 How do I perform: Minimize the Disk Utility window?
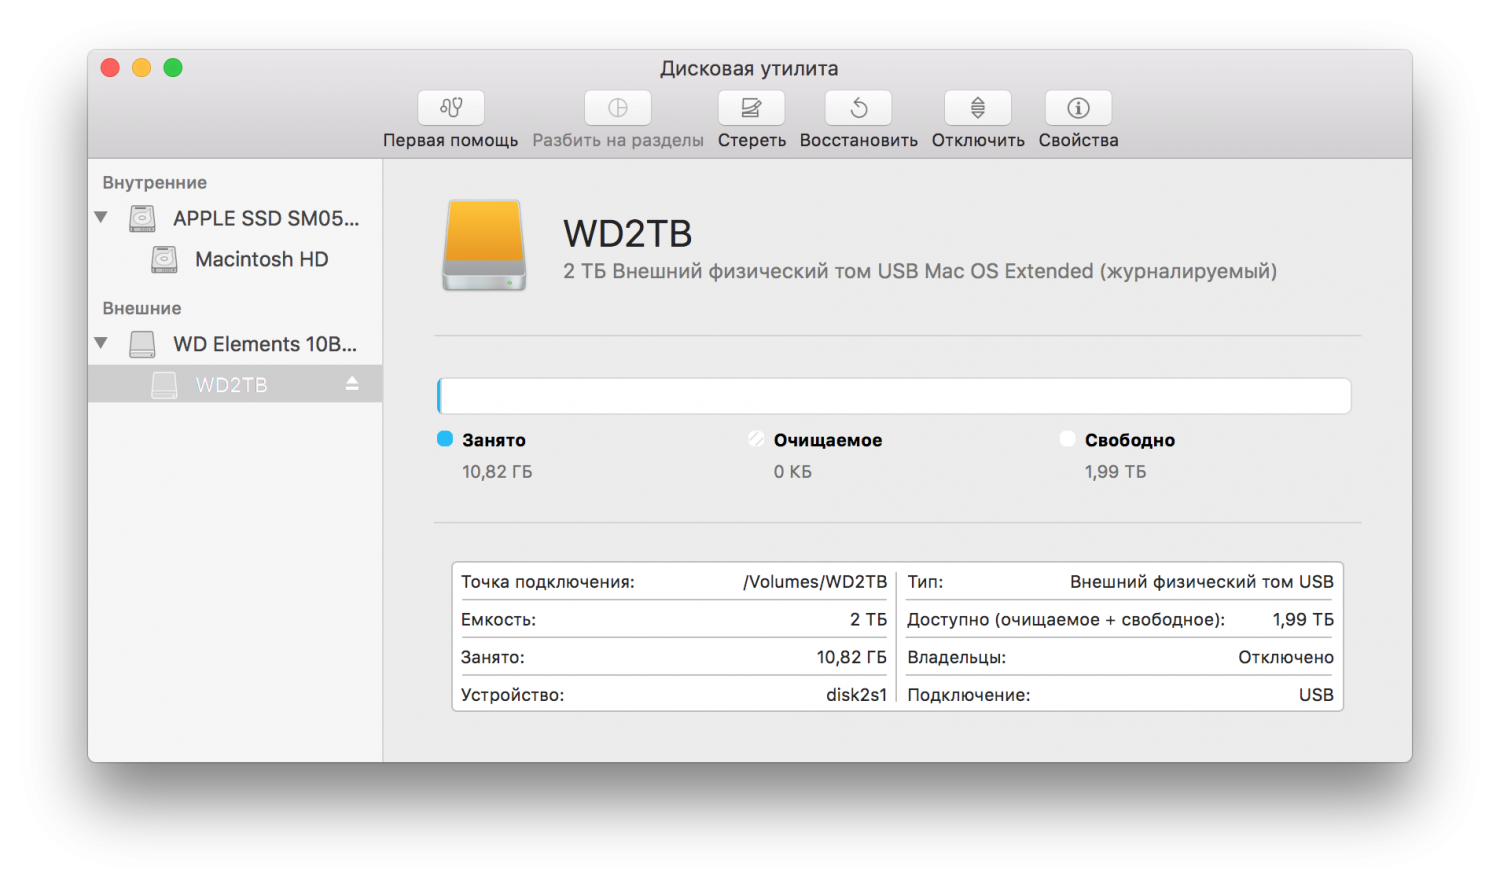(142, 68)
